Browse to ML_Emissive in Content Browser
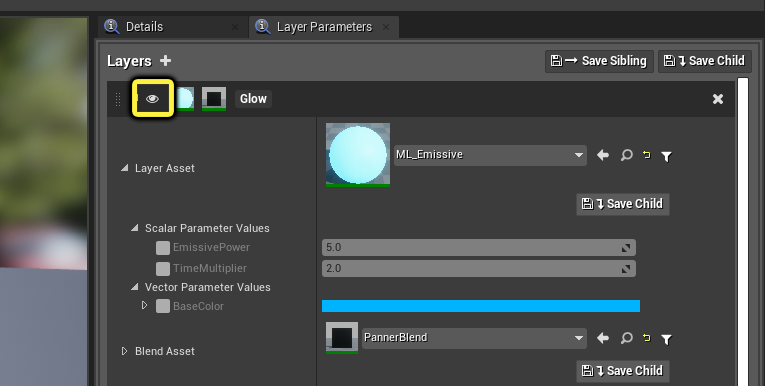 click(626, 155)
